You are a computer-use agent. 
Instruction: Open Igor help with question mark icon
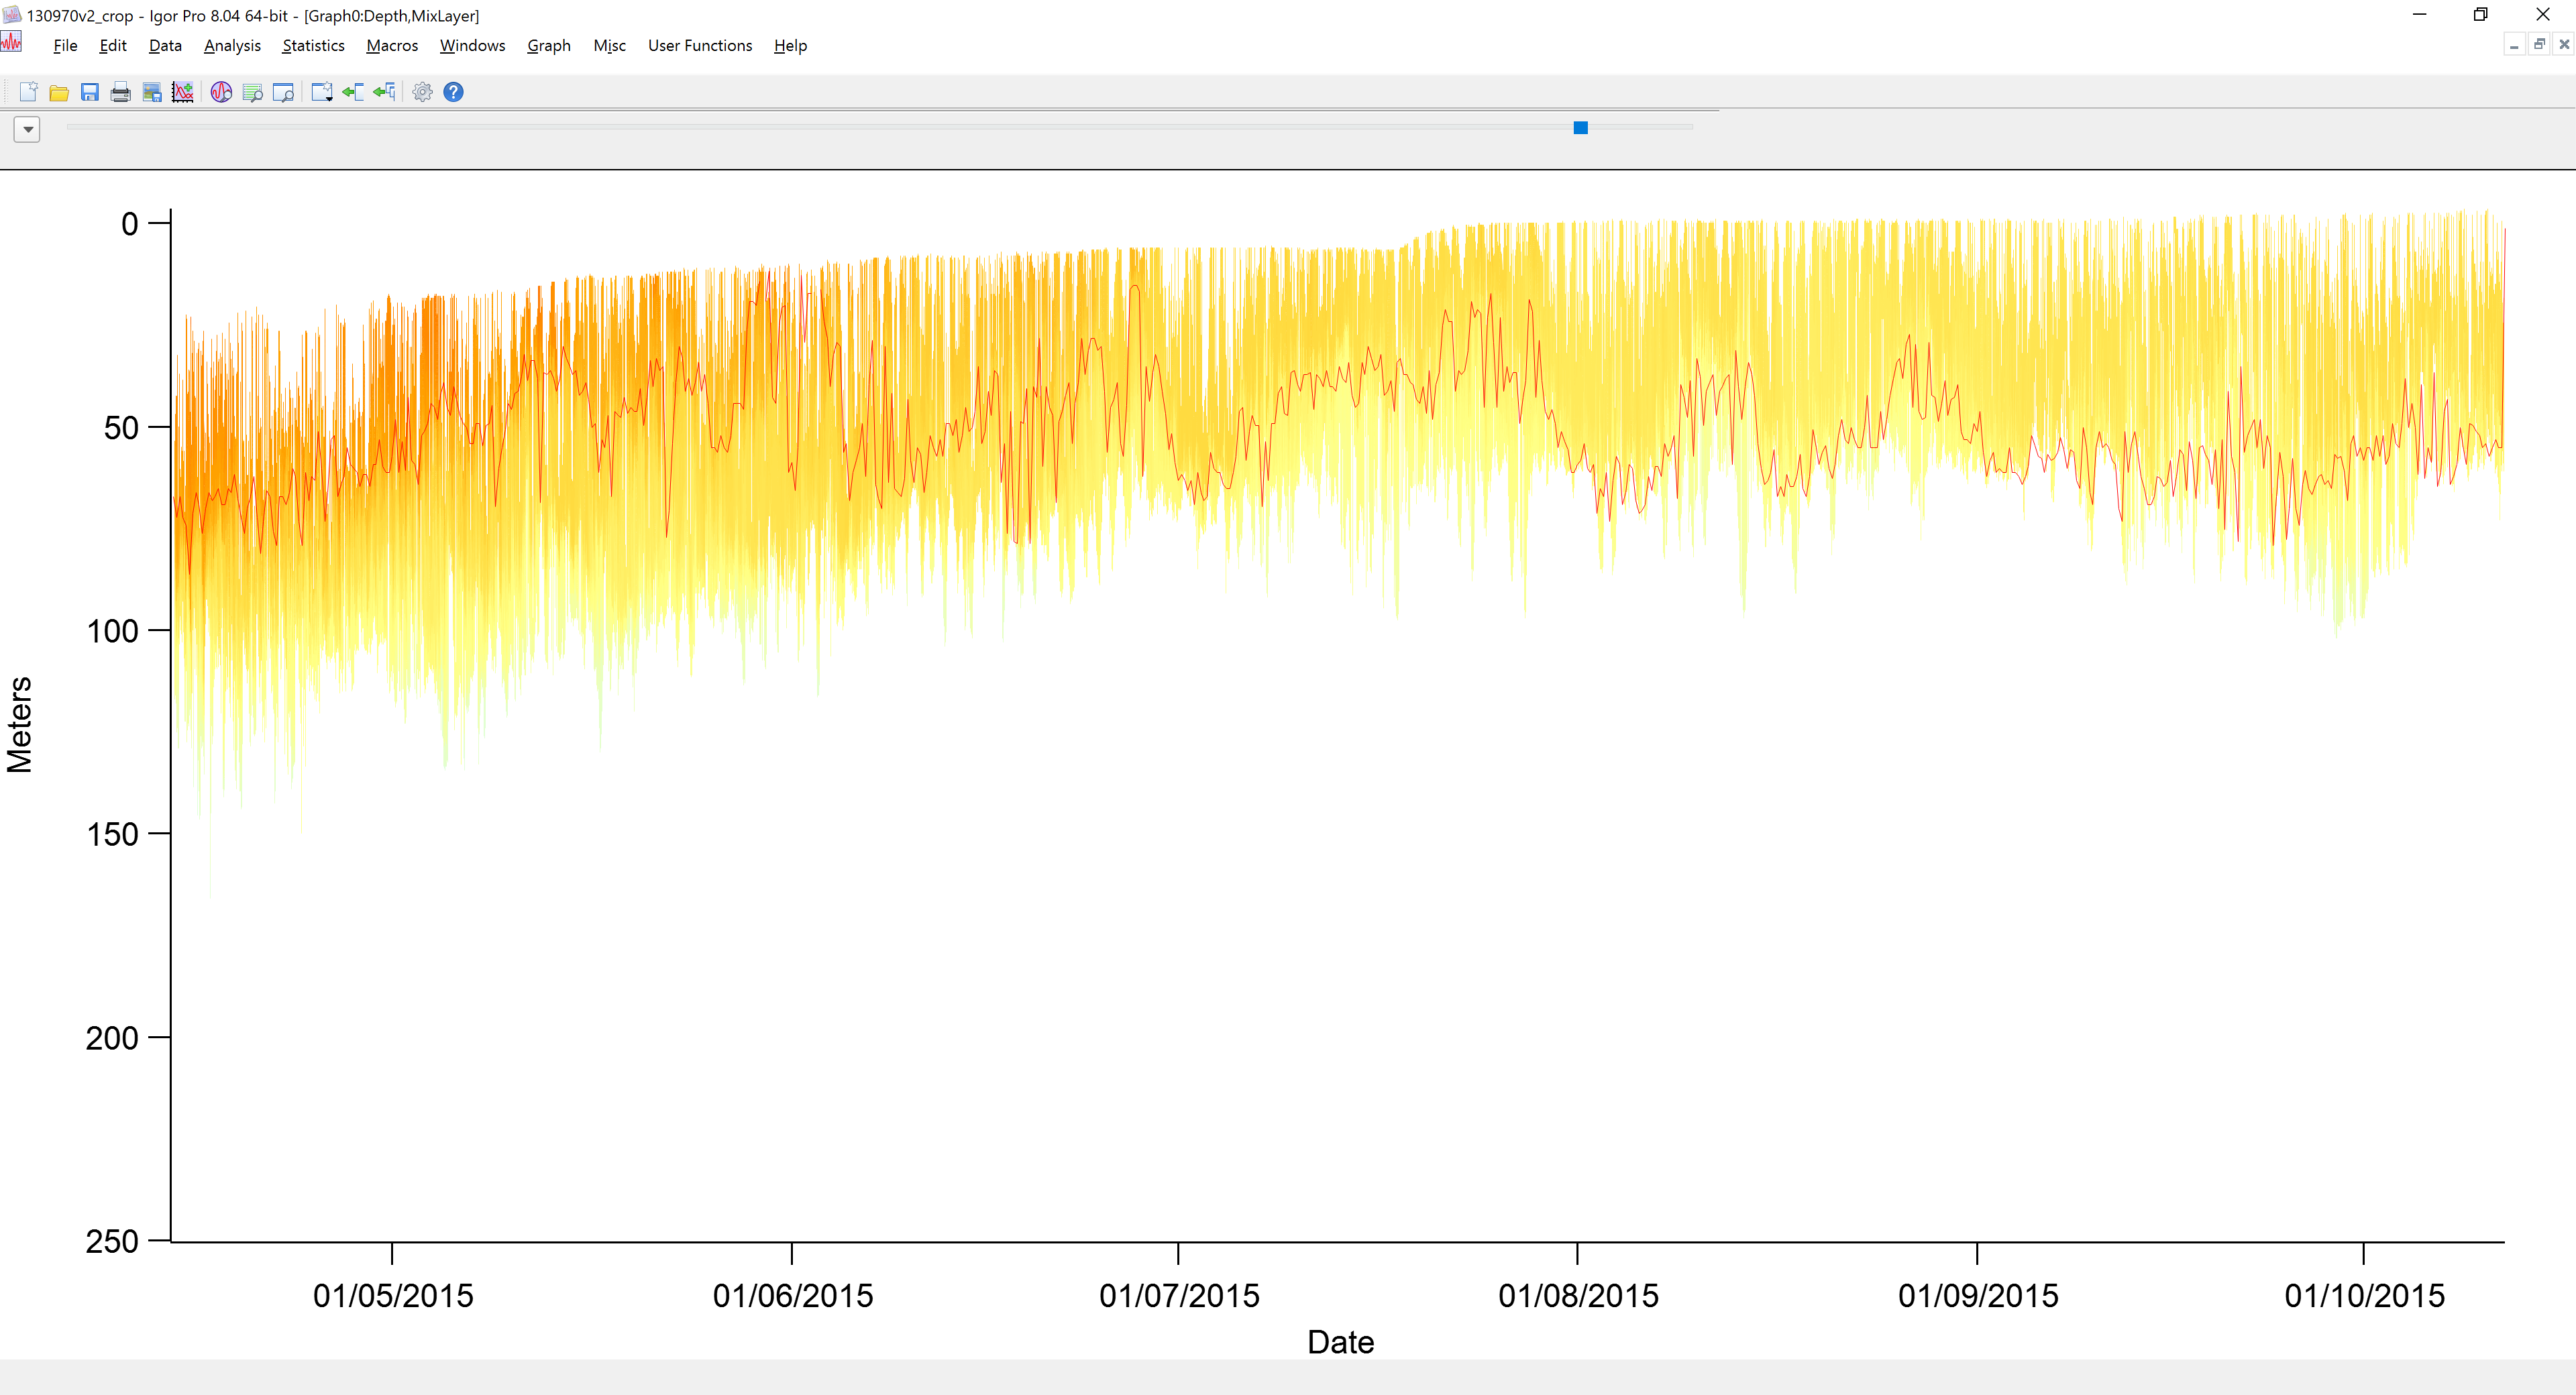pos(453,92)
